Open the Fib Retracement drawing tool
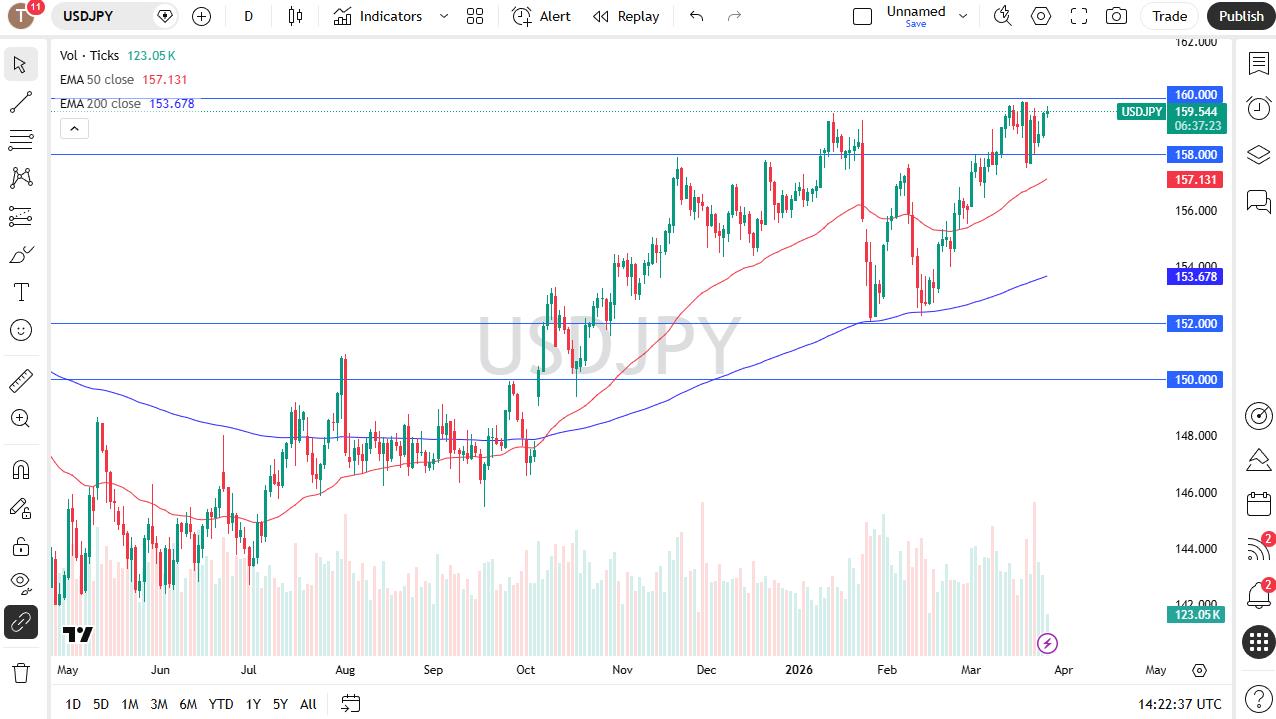The image size is (1276, 719). click(21, 139)
